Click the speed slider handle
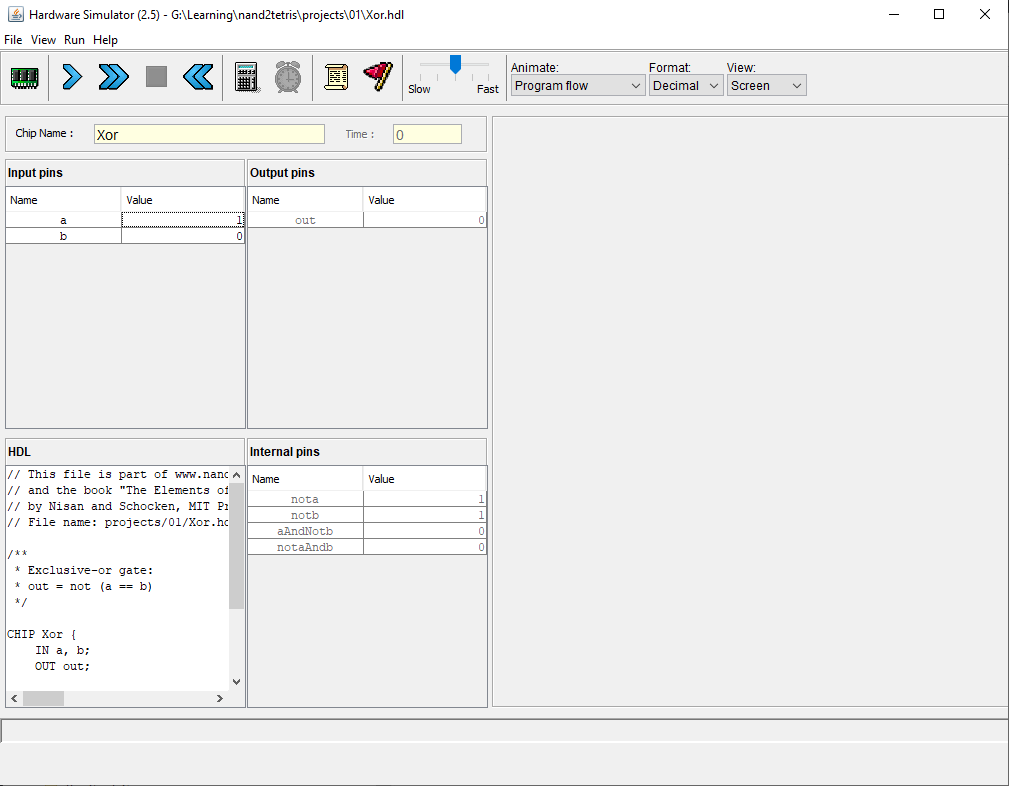1009x786 pixels. click(x=455, y=65)
